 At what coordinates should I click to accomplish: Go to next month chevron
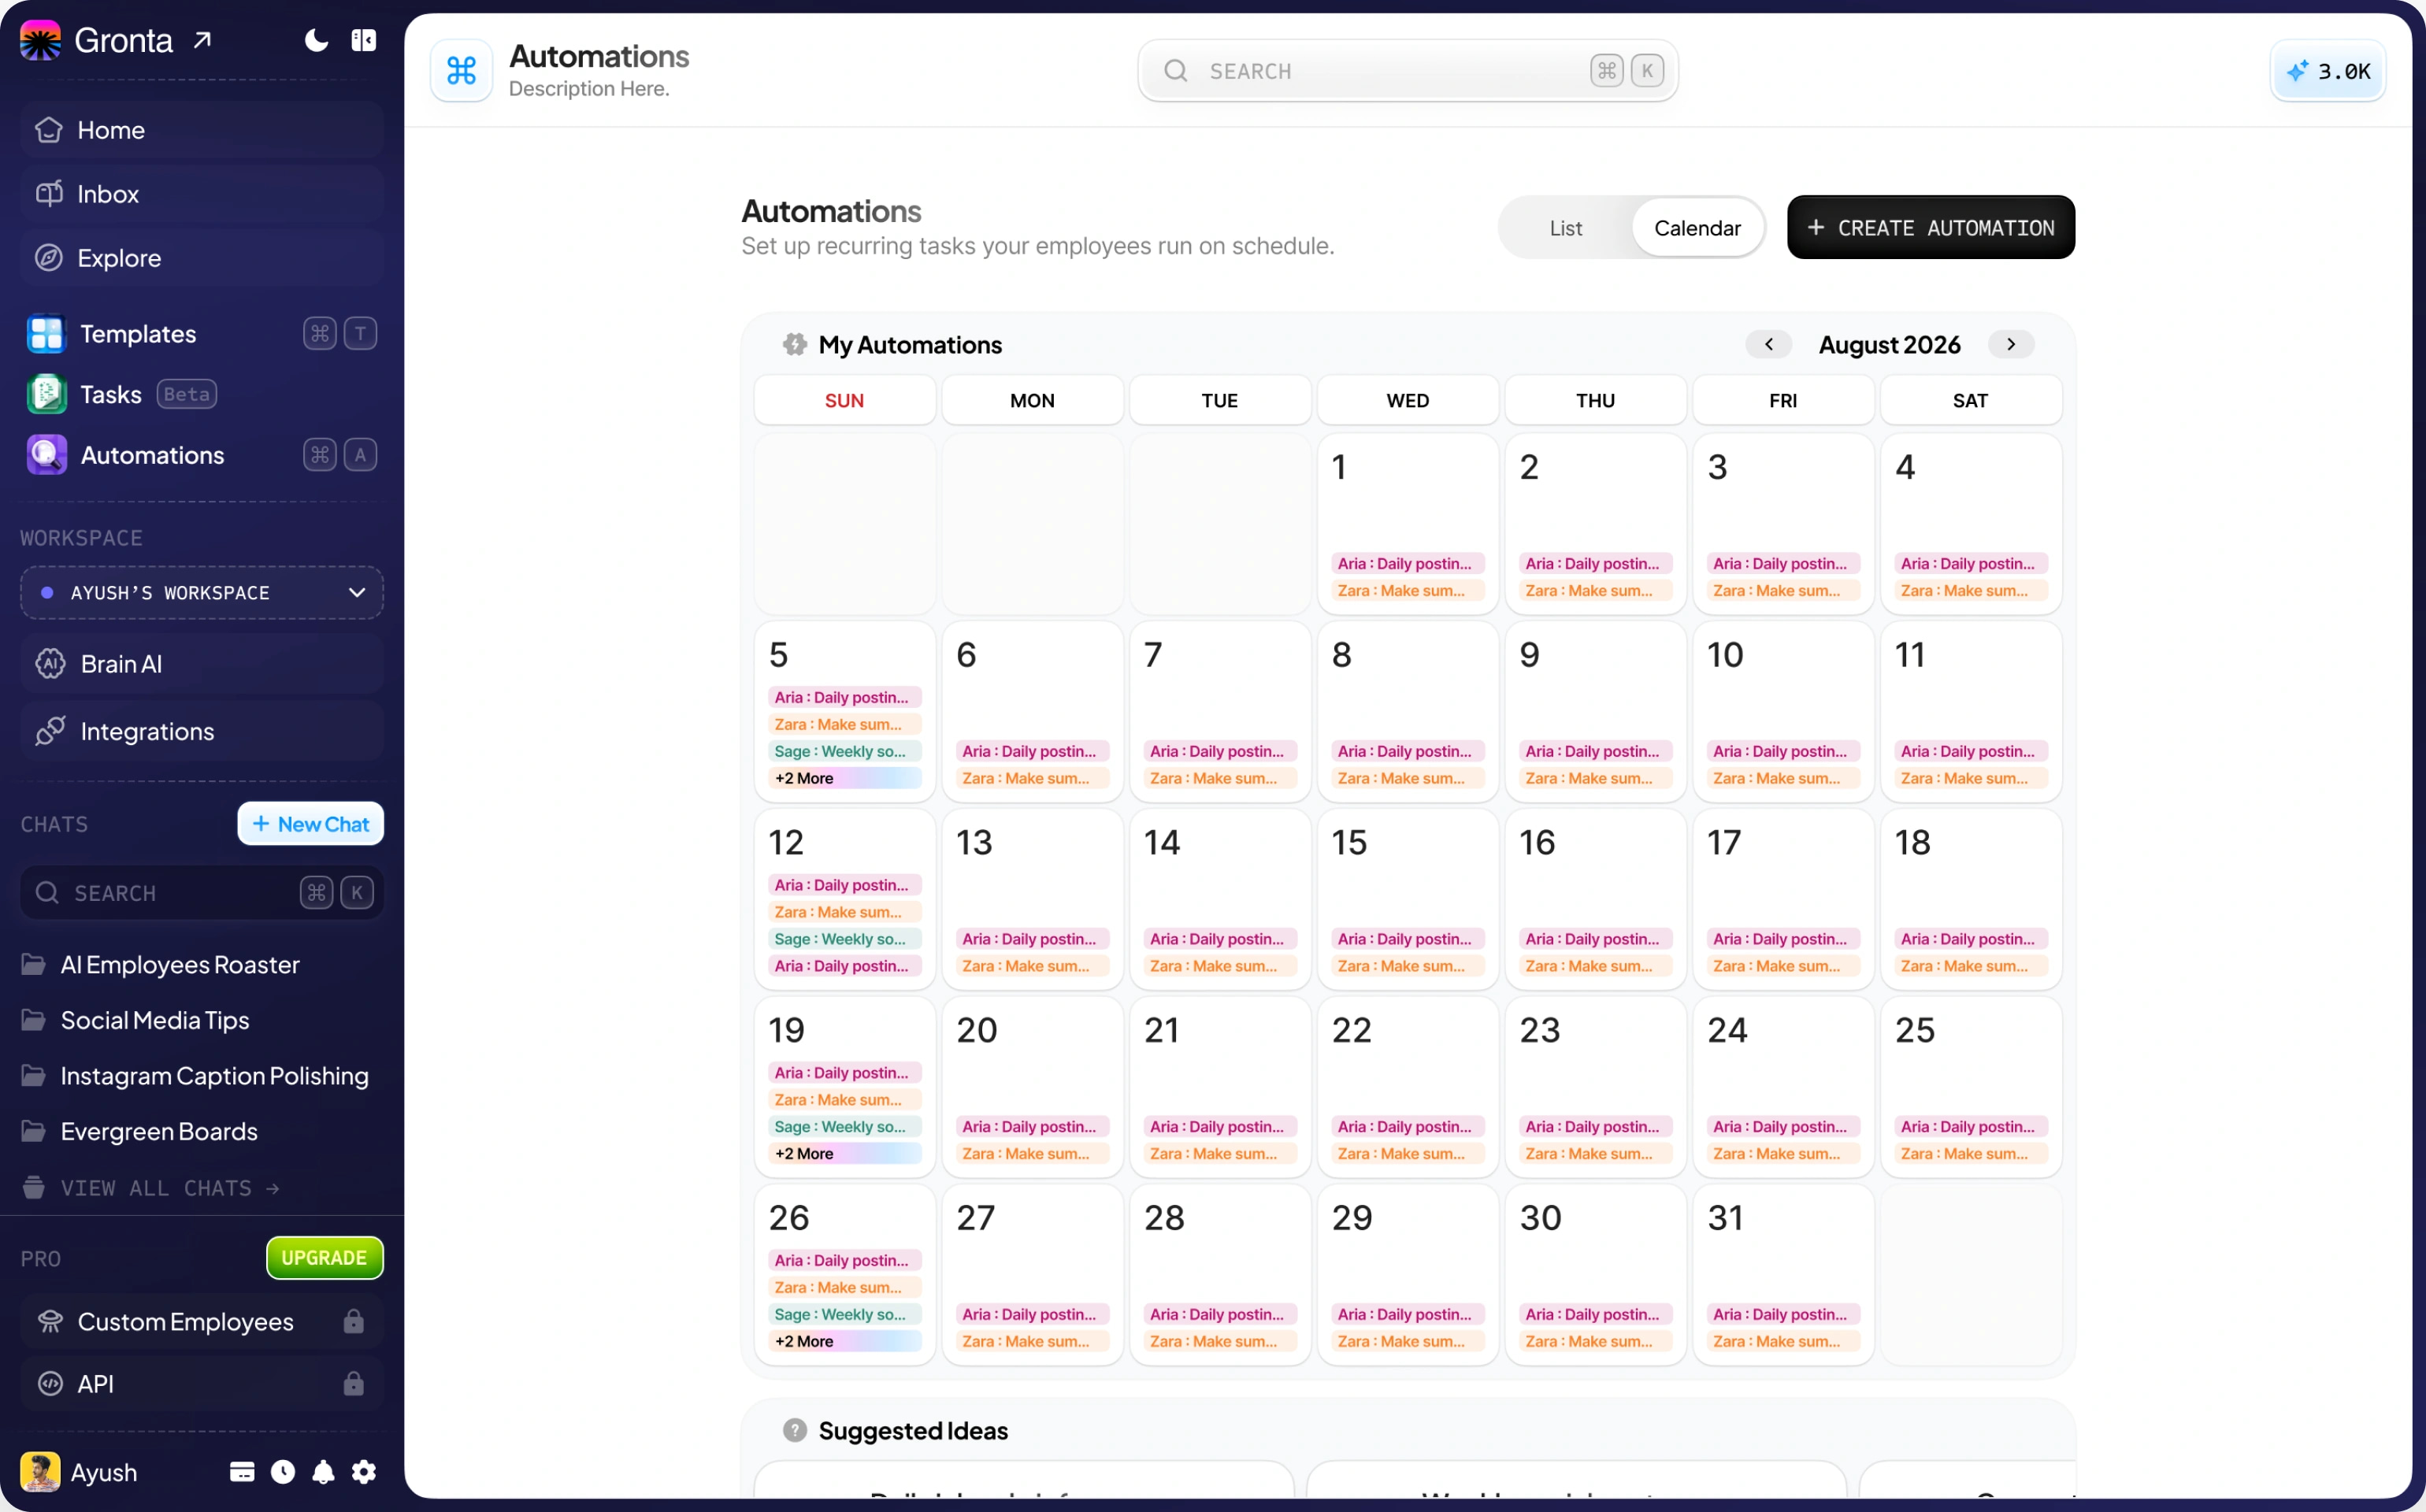tap(2011, 345)
